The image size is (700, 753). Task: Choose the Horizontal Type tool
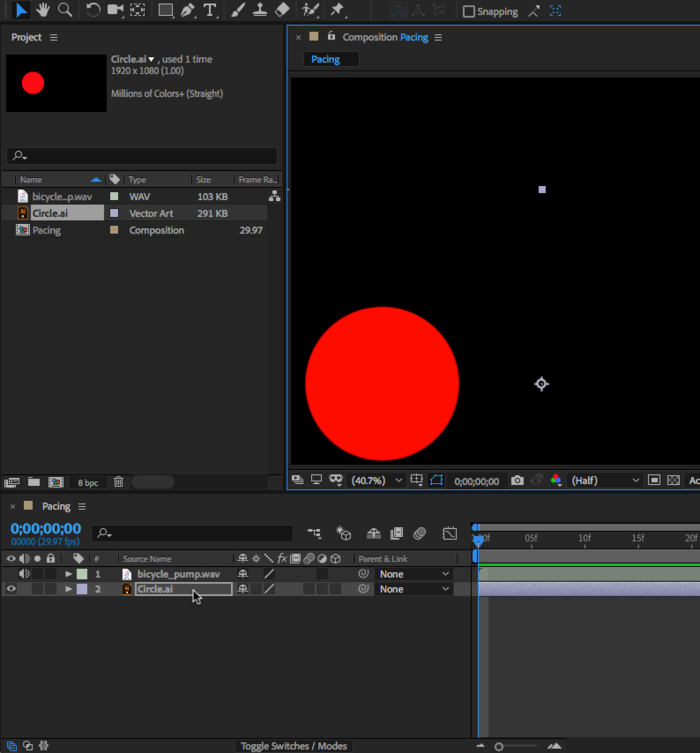(x=210, y=10)
